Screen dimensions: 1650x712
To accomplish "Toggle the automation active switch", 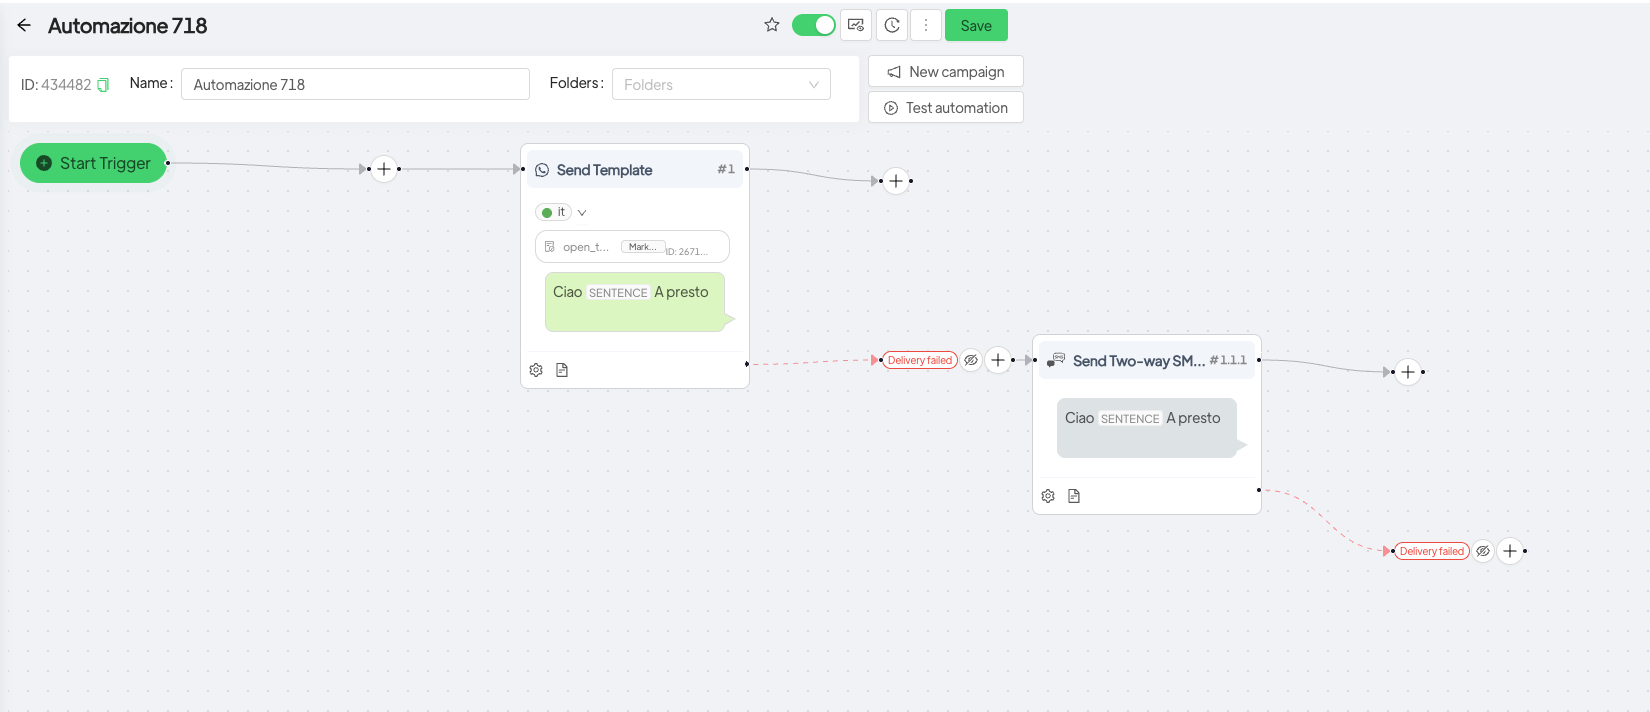I will 813,25.
